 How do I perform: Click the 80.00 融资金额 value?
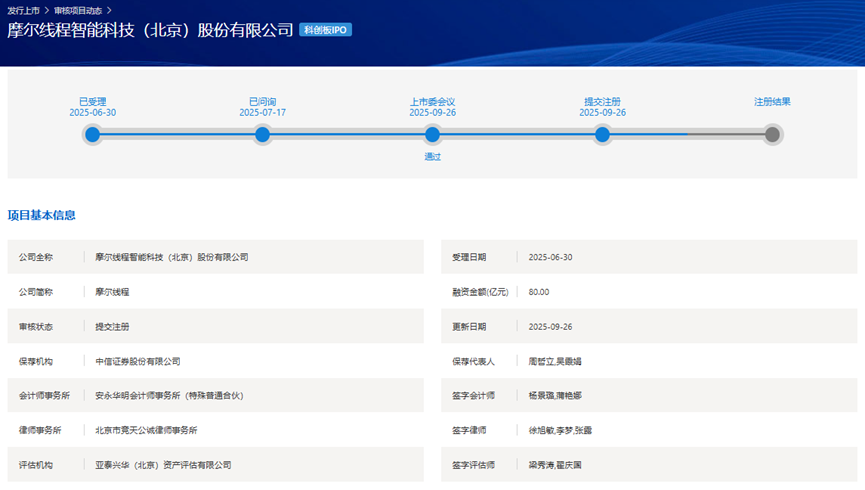(x=539, y=292)
